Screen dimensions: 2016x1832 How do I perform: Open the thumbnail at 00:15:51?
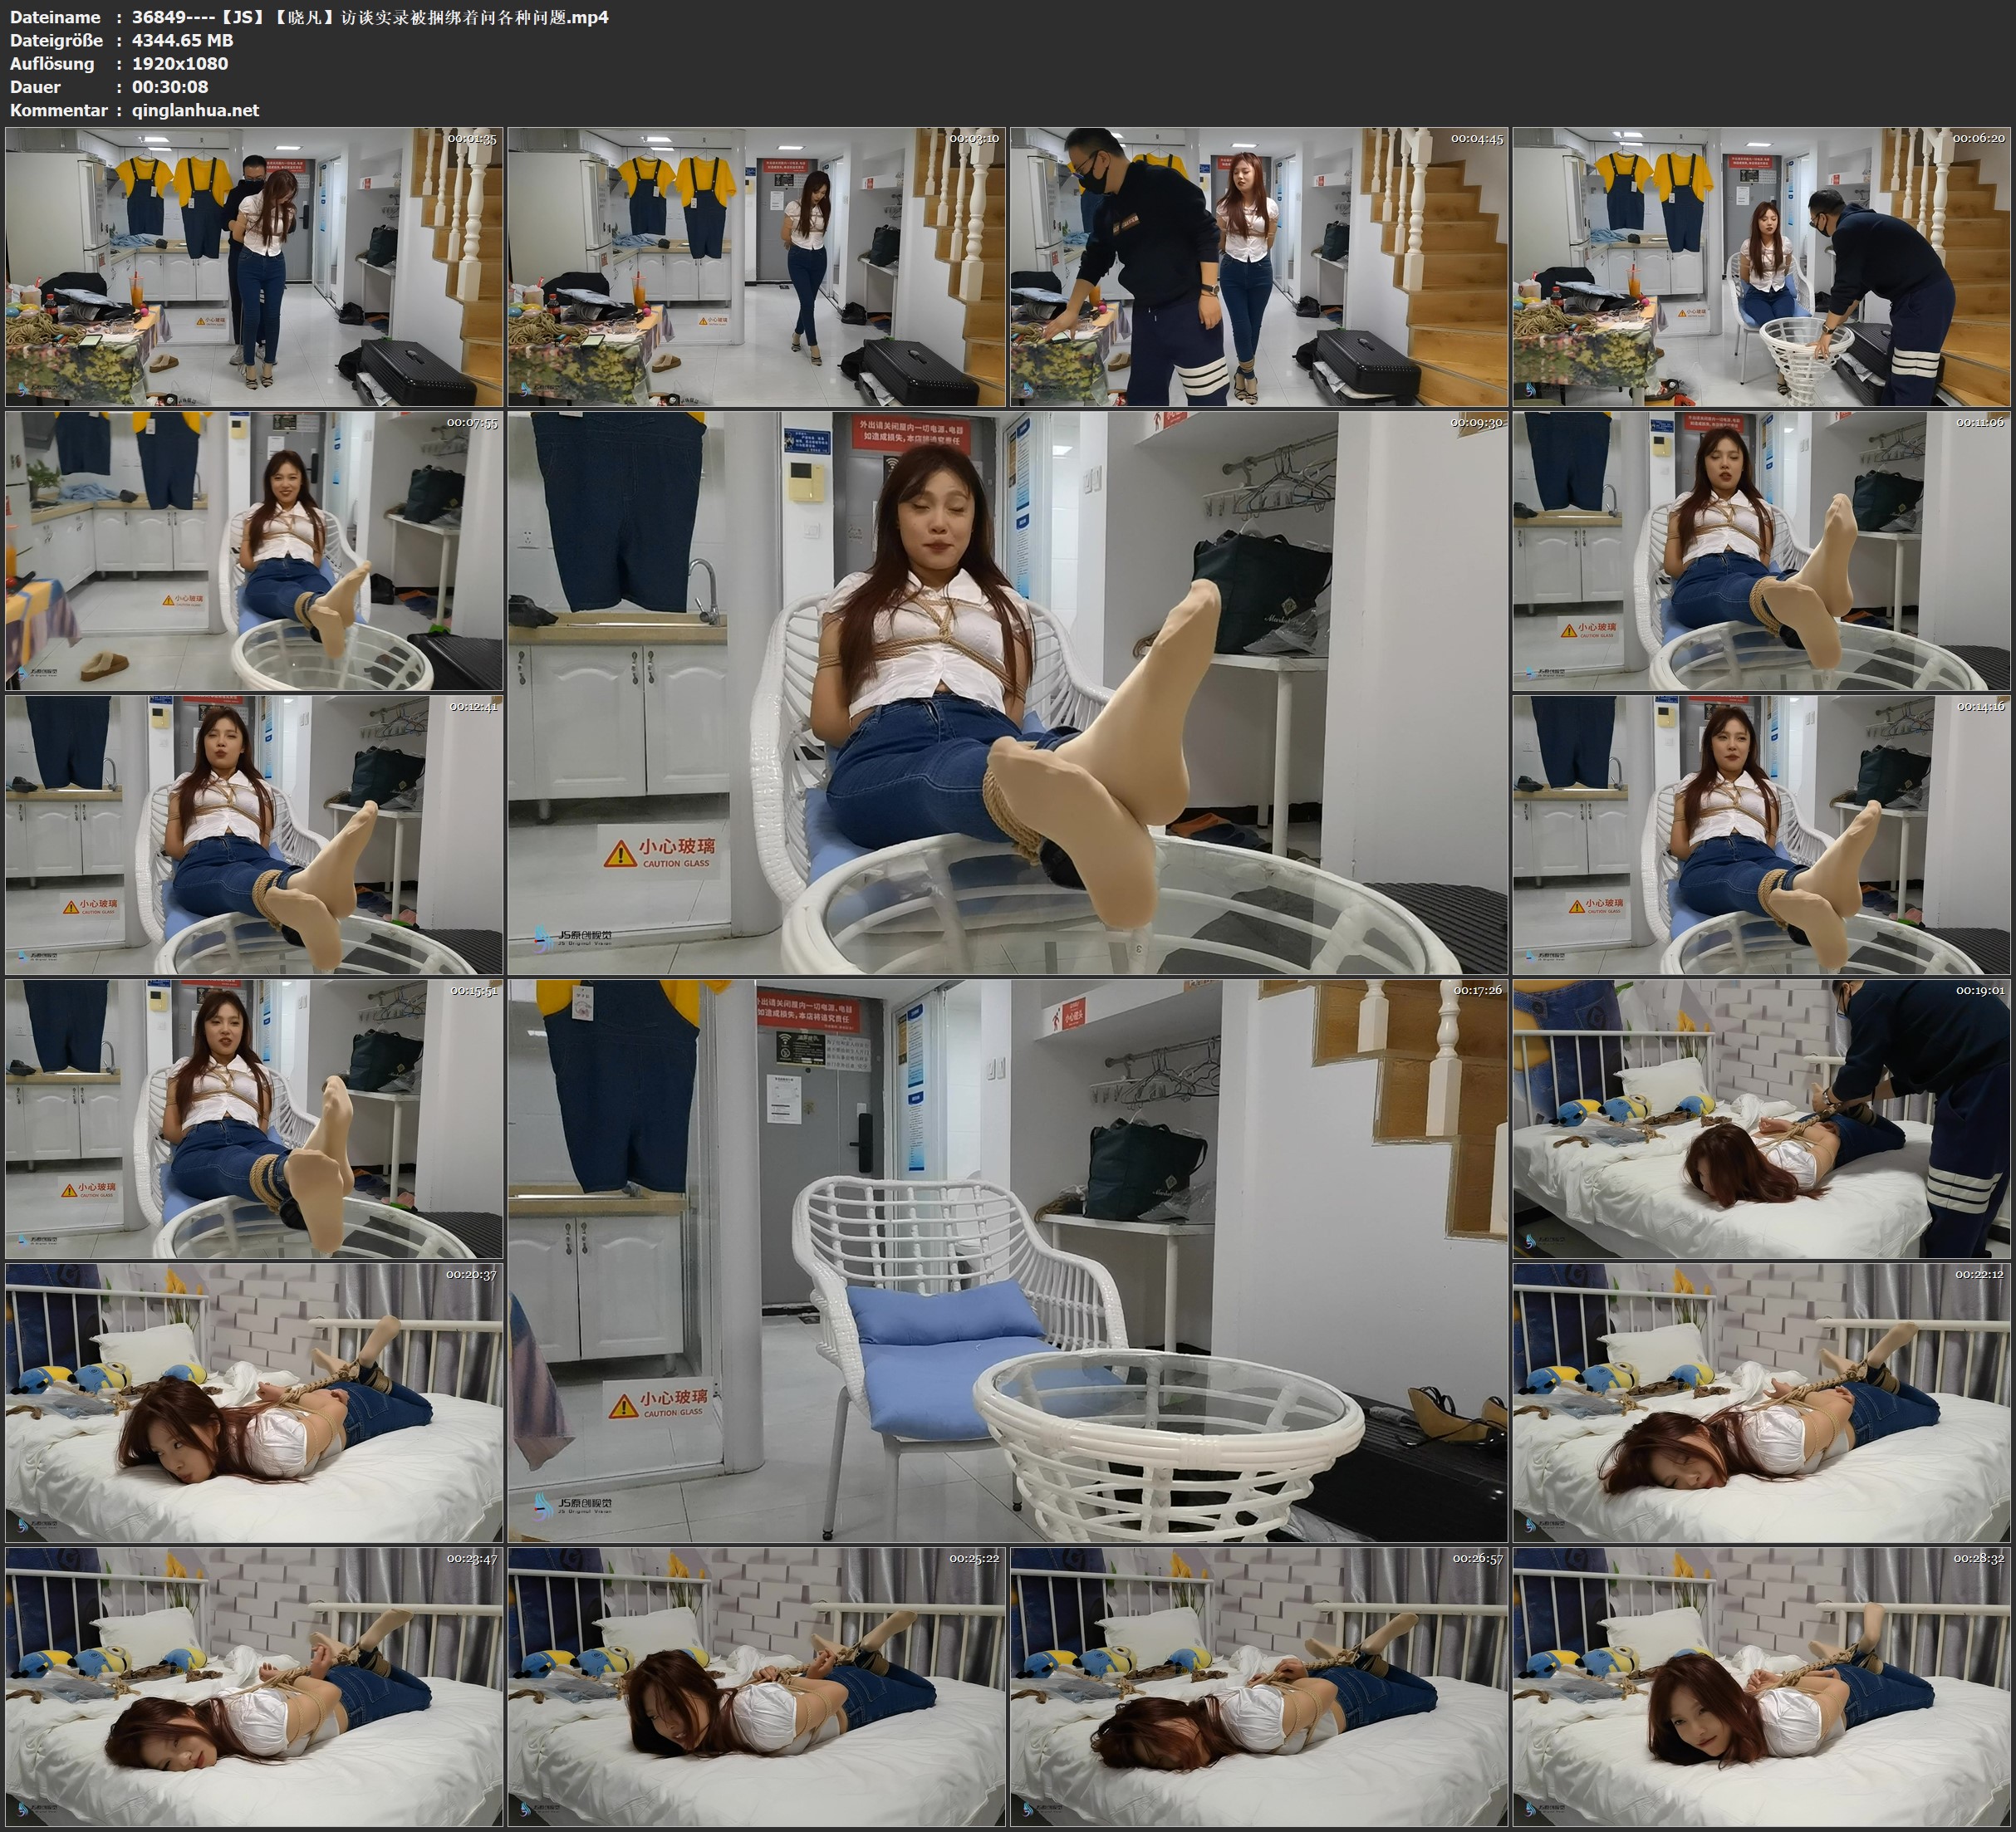coord(254,1119)
